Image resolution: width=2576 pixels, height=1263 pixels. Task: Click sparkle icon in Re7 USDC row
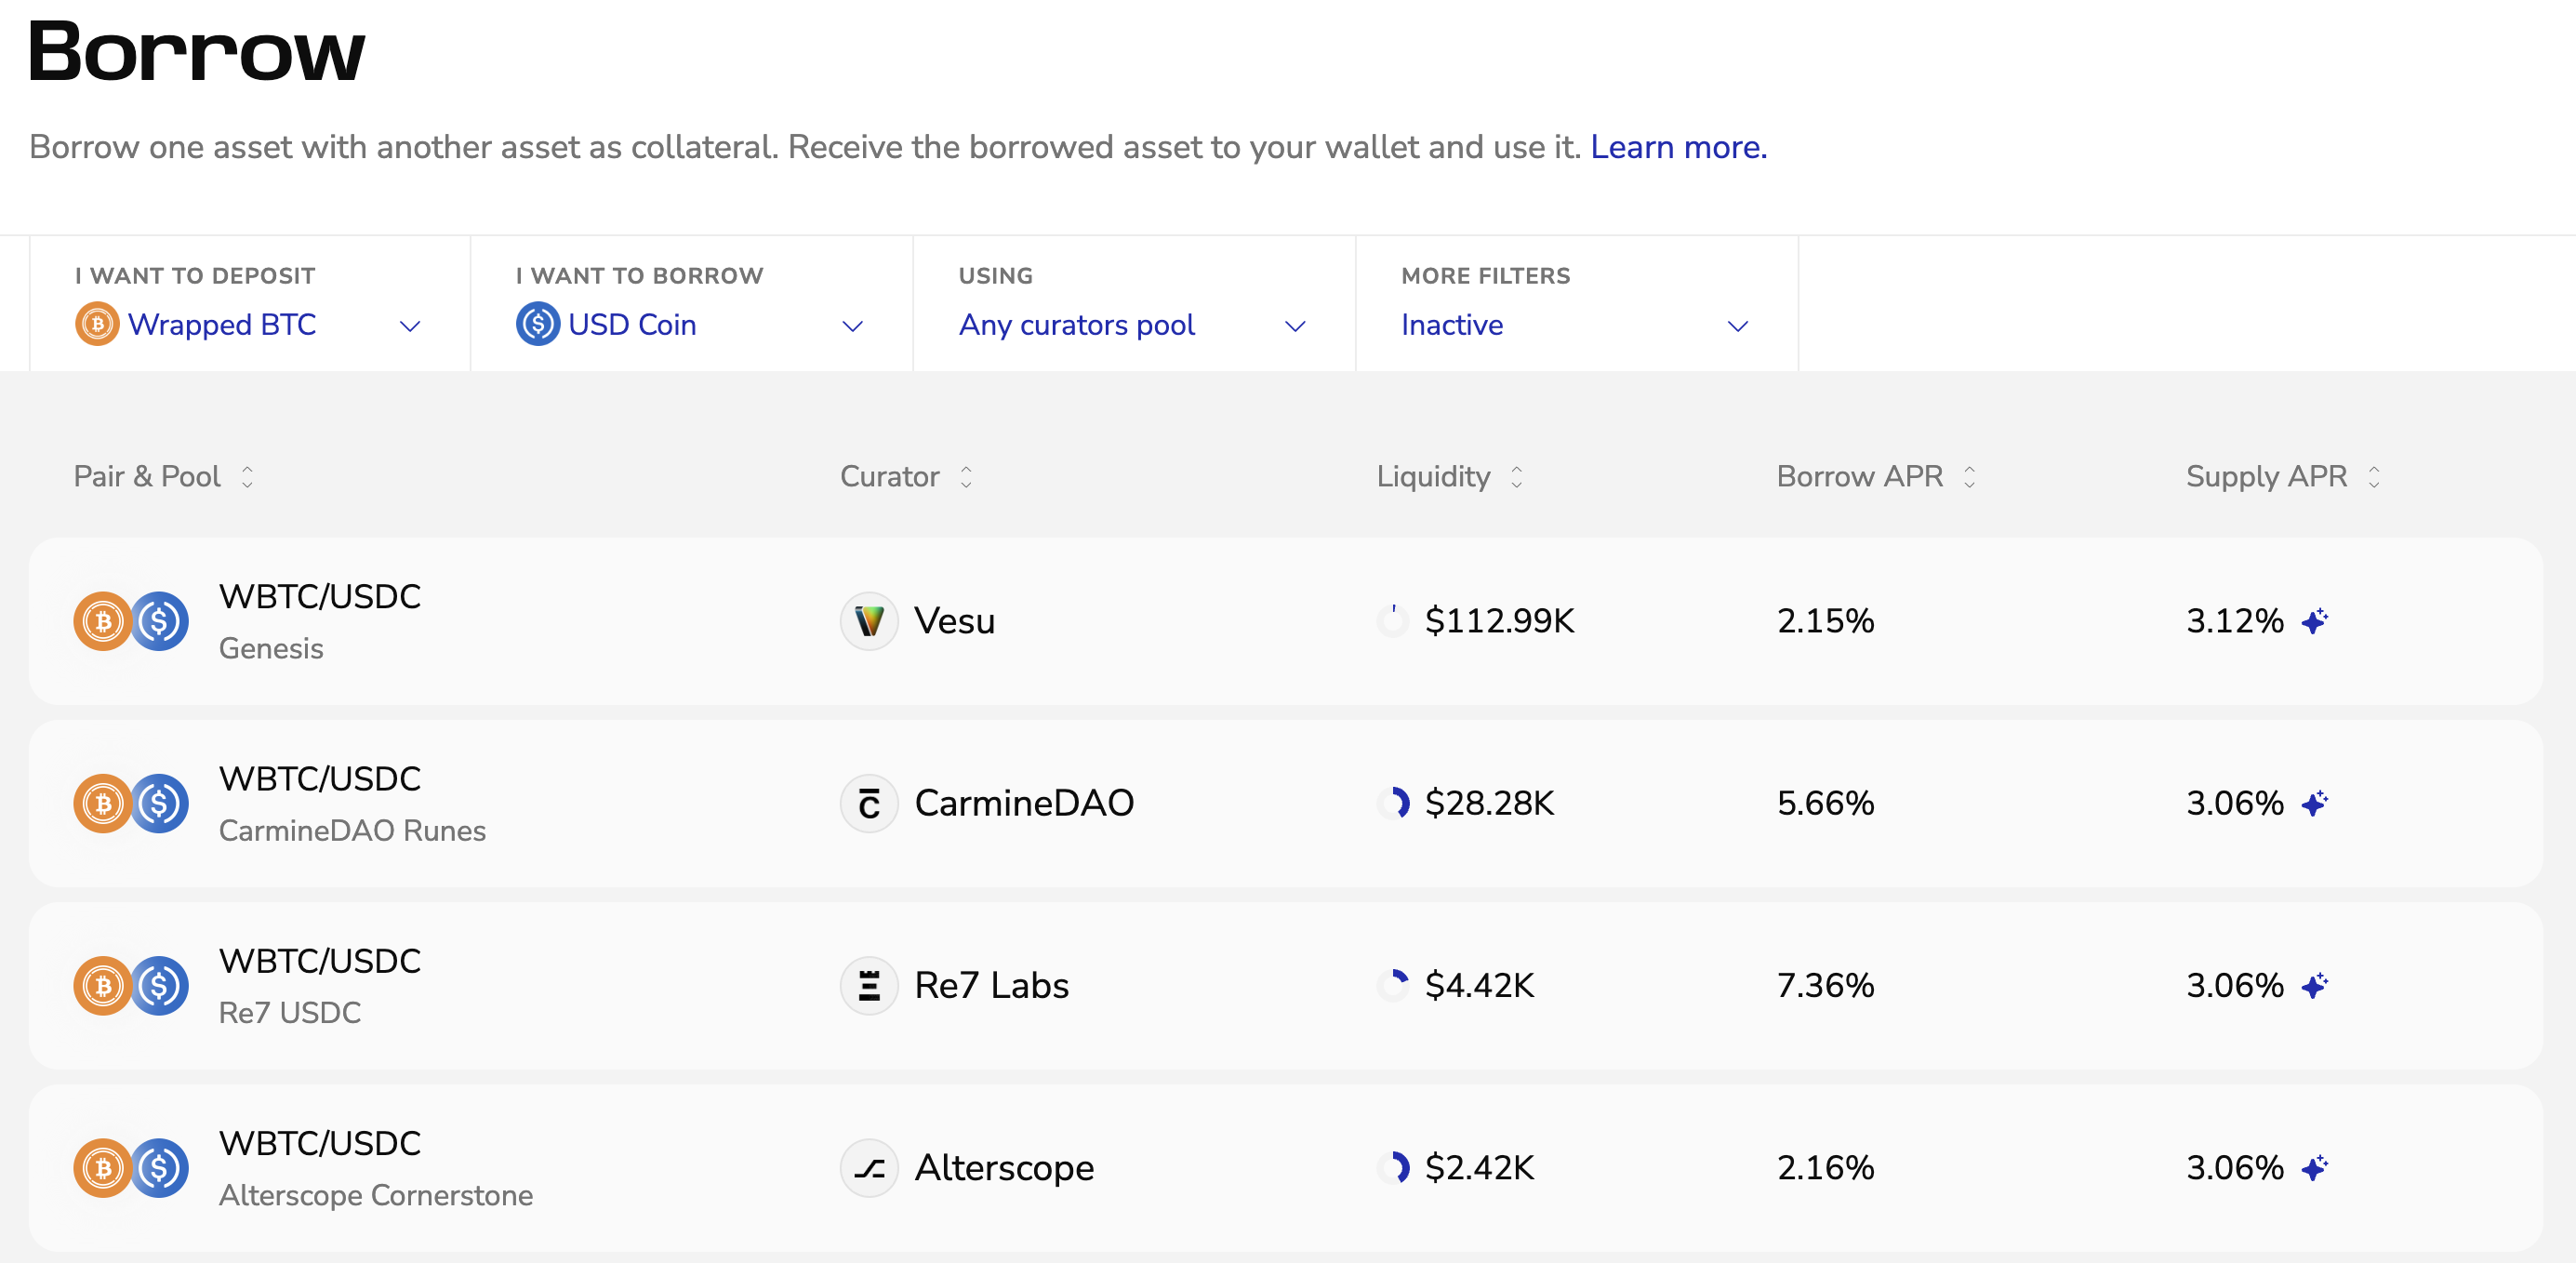click(x=2314, y=986)
